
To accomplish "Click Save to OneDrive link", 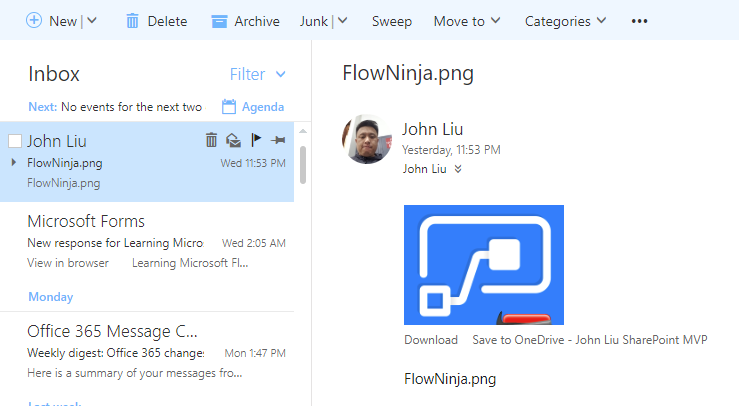I will pyautogui.click(x=589, y=340).
